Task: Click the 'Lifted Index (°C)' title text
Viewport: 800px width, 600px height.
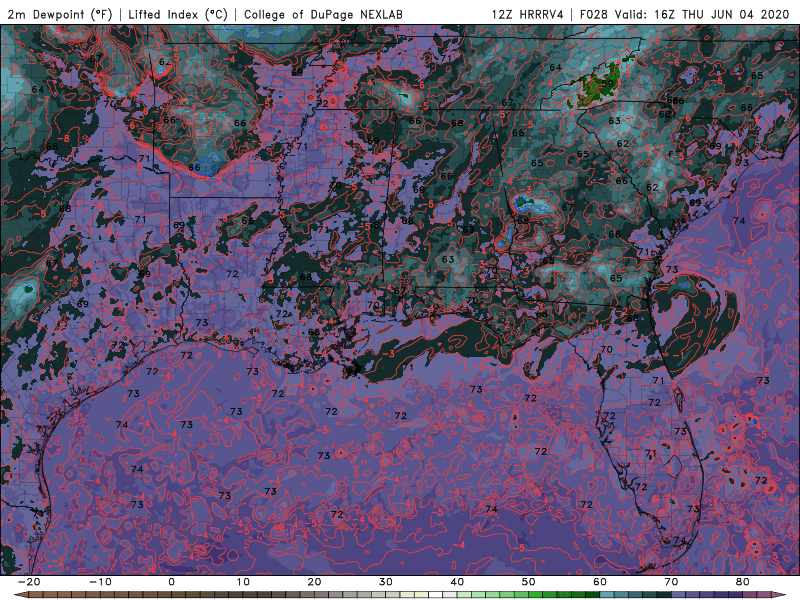Action: point(178,14)
